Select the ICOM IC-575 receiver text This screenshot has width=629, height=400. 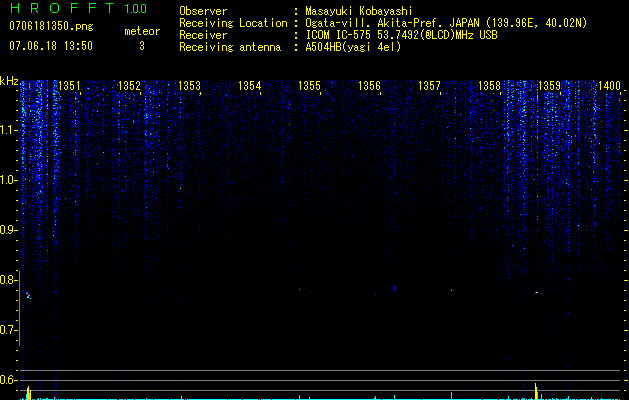coord(401,35)
